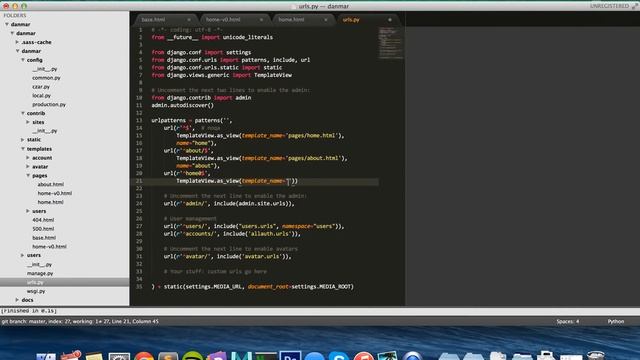Click the unsaved dot on urls.py tab
This screenshot has height=360, width=640.
pos(390,20)
